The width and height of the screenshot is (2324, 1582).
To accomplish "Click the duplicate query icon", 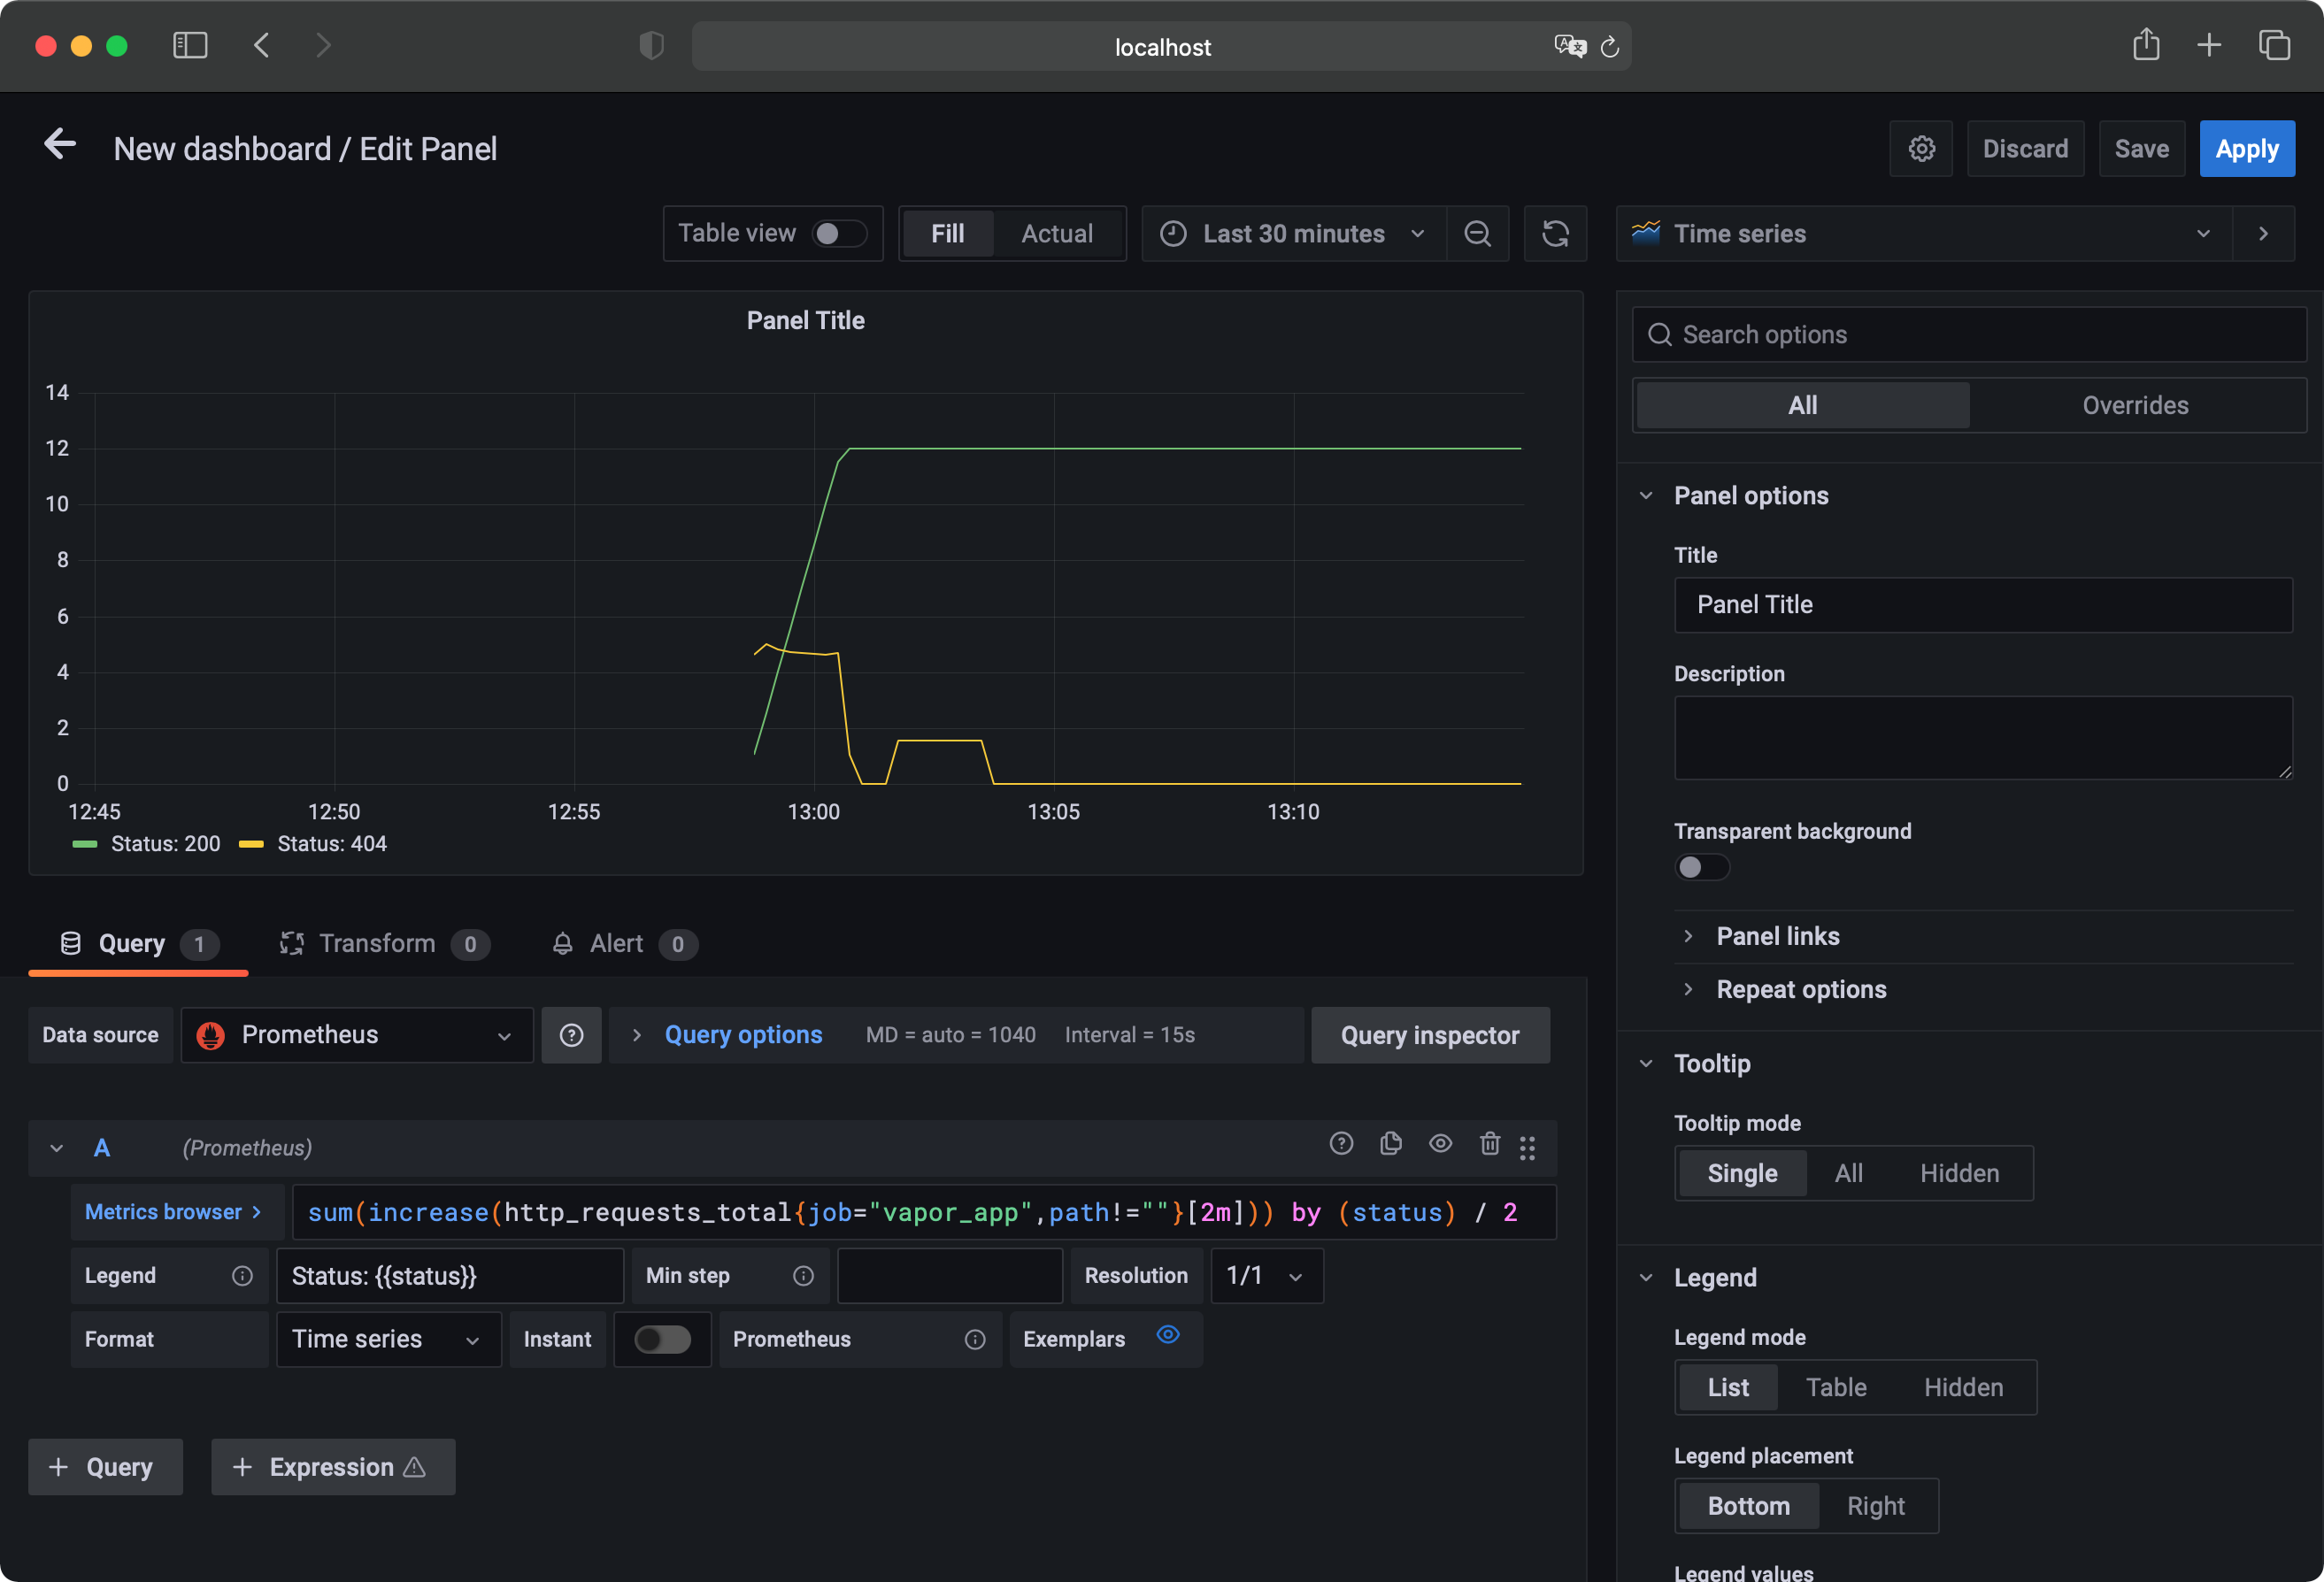I will point(1391,1146).
